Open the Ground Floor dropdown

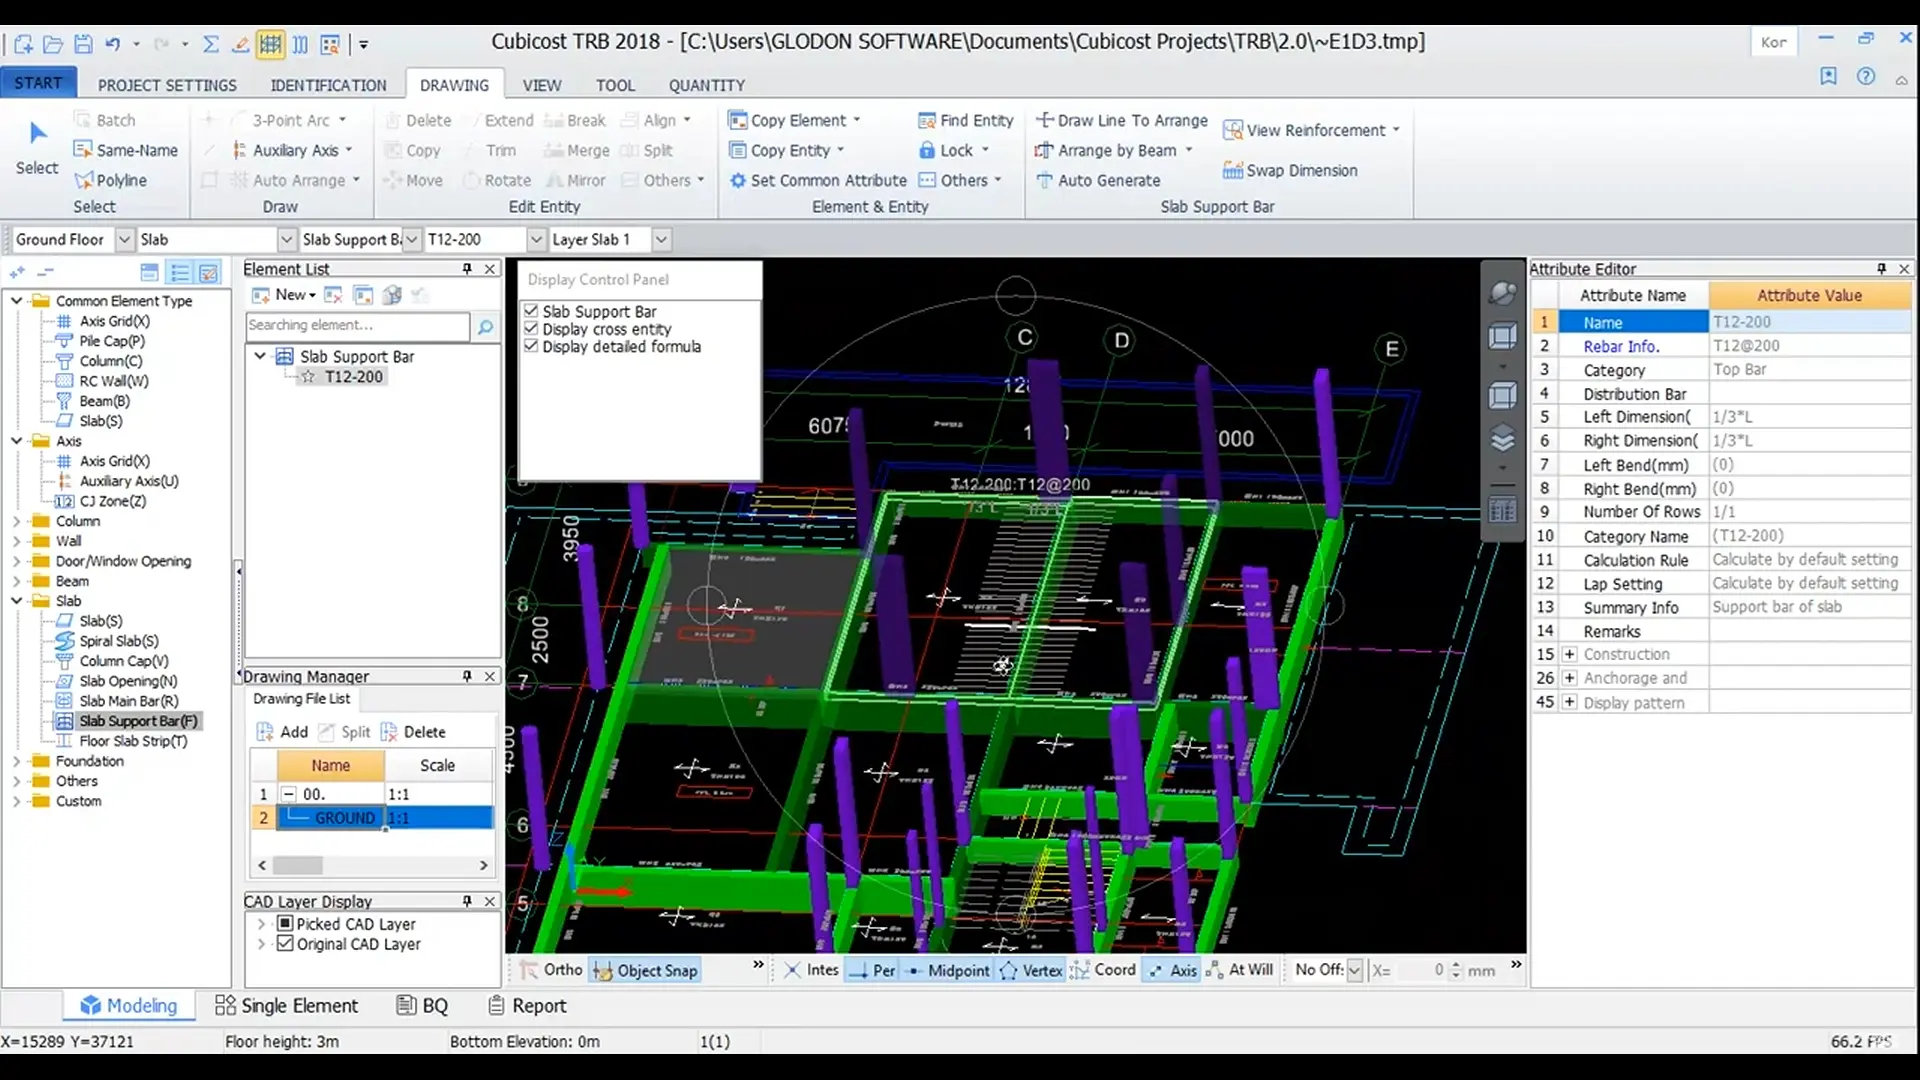click(124, 240)
